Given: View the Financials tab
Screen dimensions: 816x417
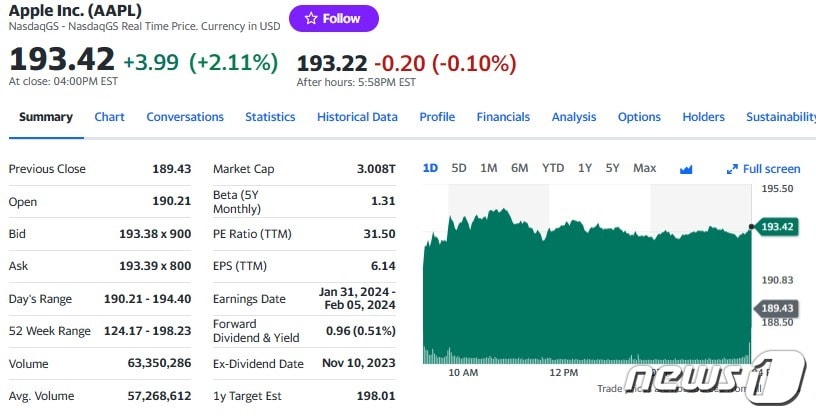Looking at the screenshot, I should coord(503,117).
